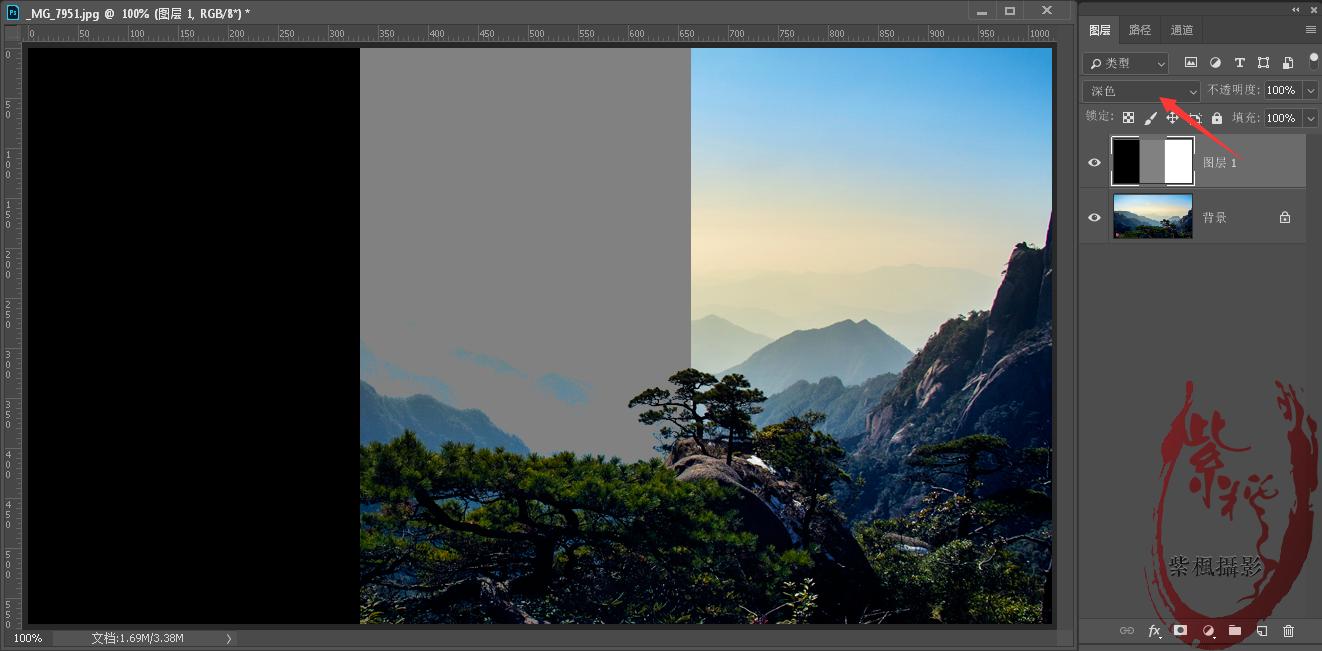Select the 图层 1 layer thumbnail
Viewport: 1322px width, 651px height.
click(1153, 162)
